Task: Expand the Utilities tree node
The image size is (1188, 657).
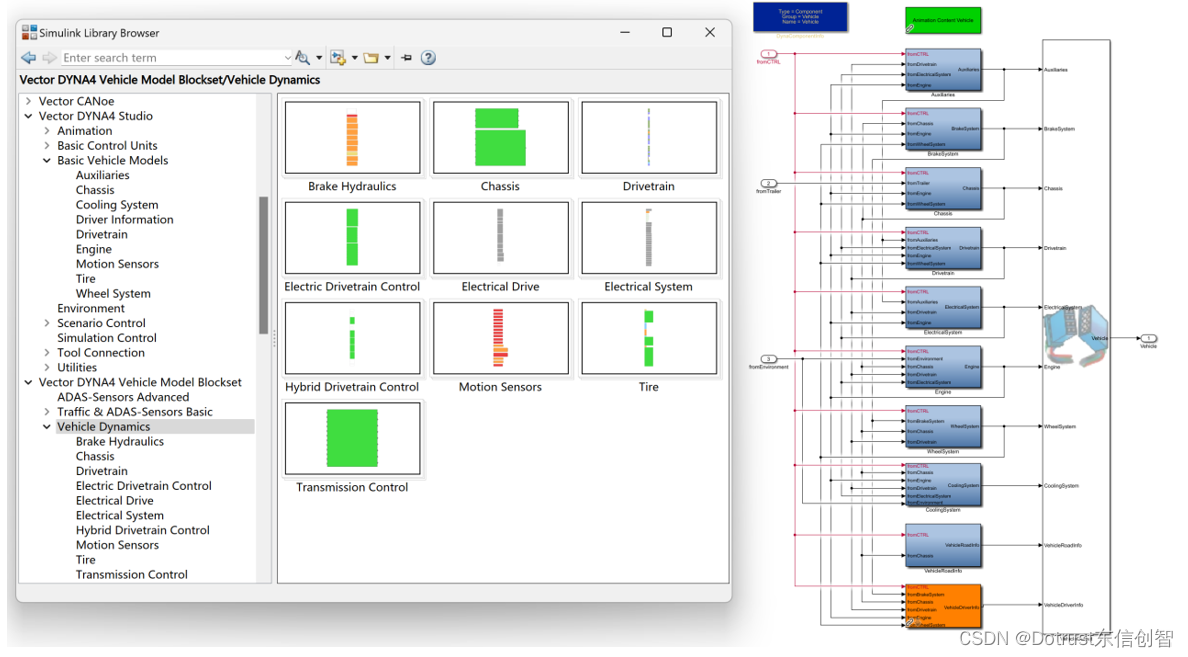Action: pyautogui.click(x=46, y=368)
